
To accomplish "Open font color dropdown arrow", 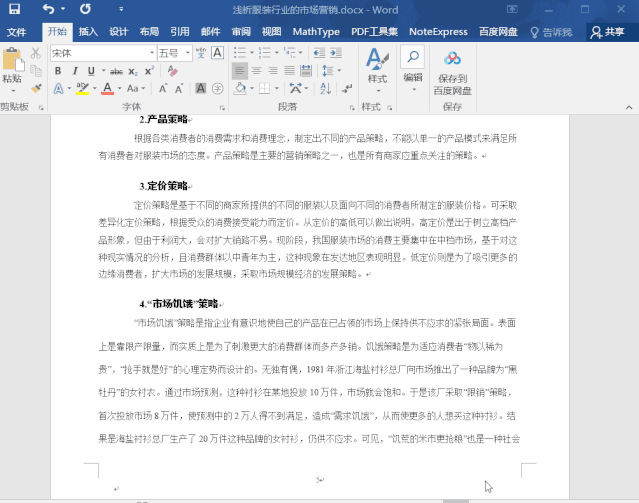I will pos(119,88).
